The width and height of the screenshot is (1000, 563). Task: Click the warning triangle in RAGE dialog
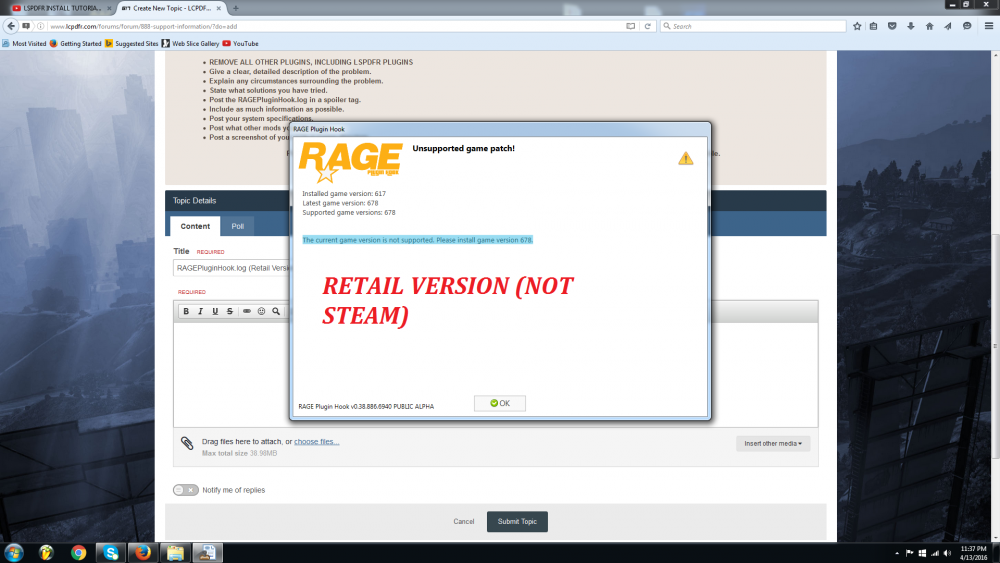point(686,158)
